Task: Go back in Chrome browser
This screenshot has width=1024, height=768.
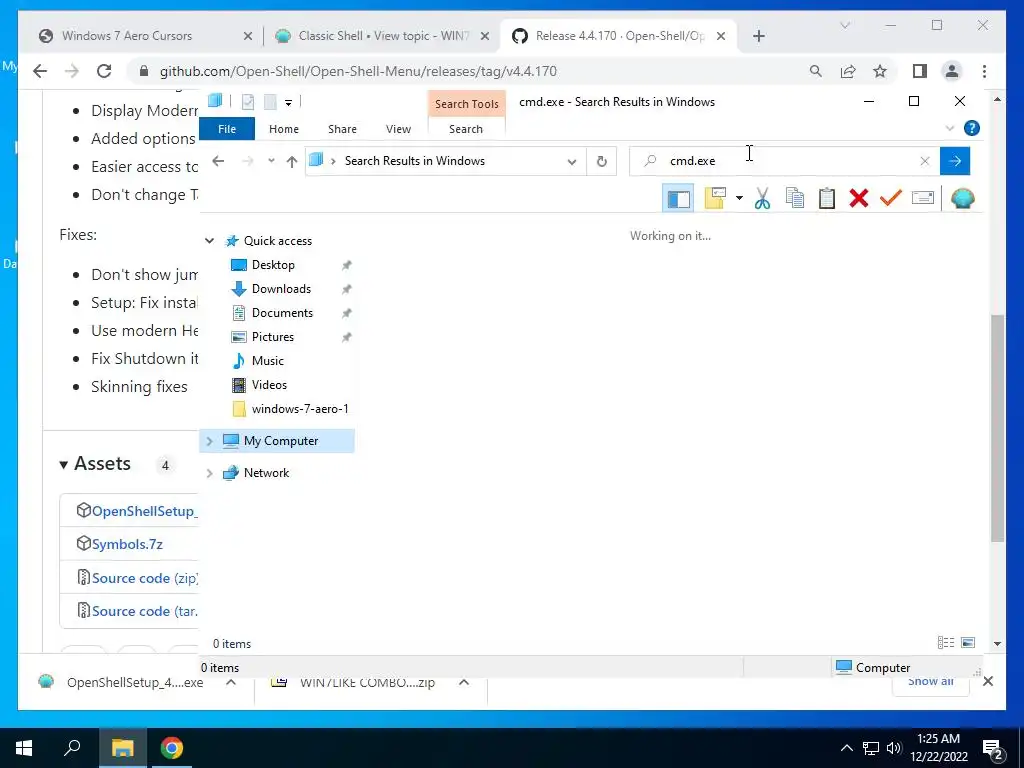Action: click(x=40, y=71)
